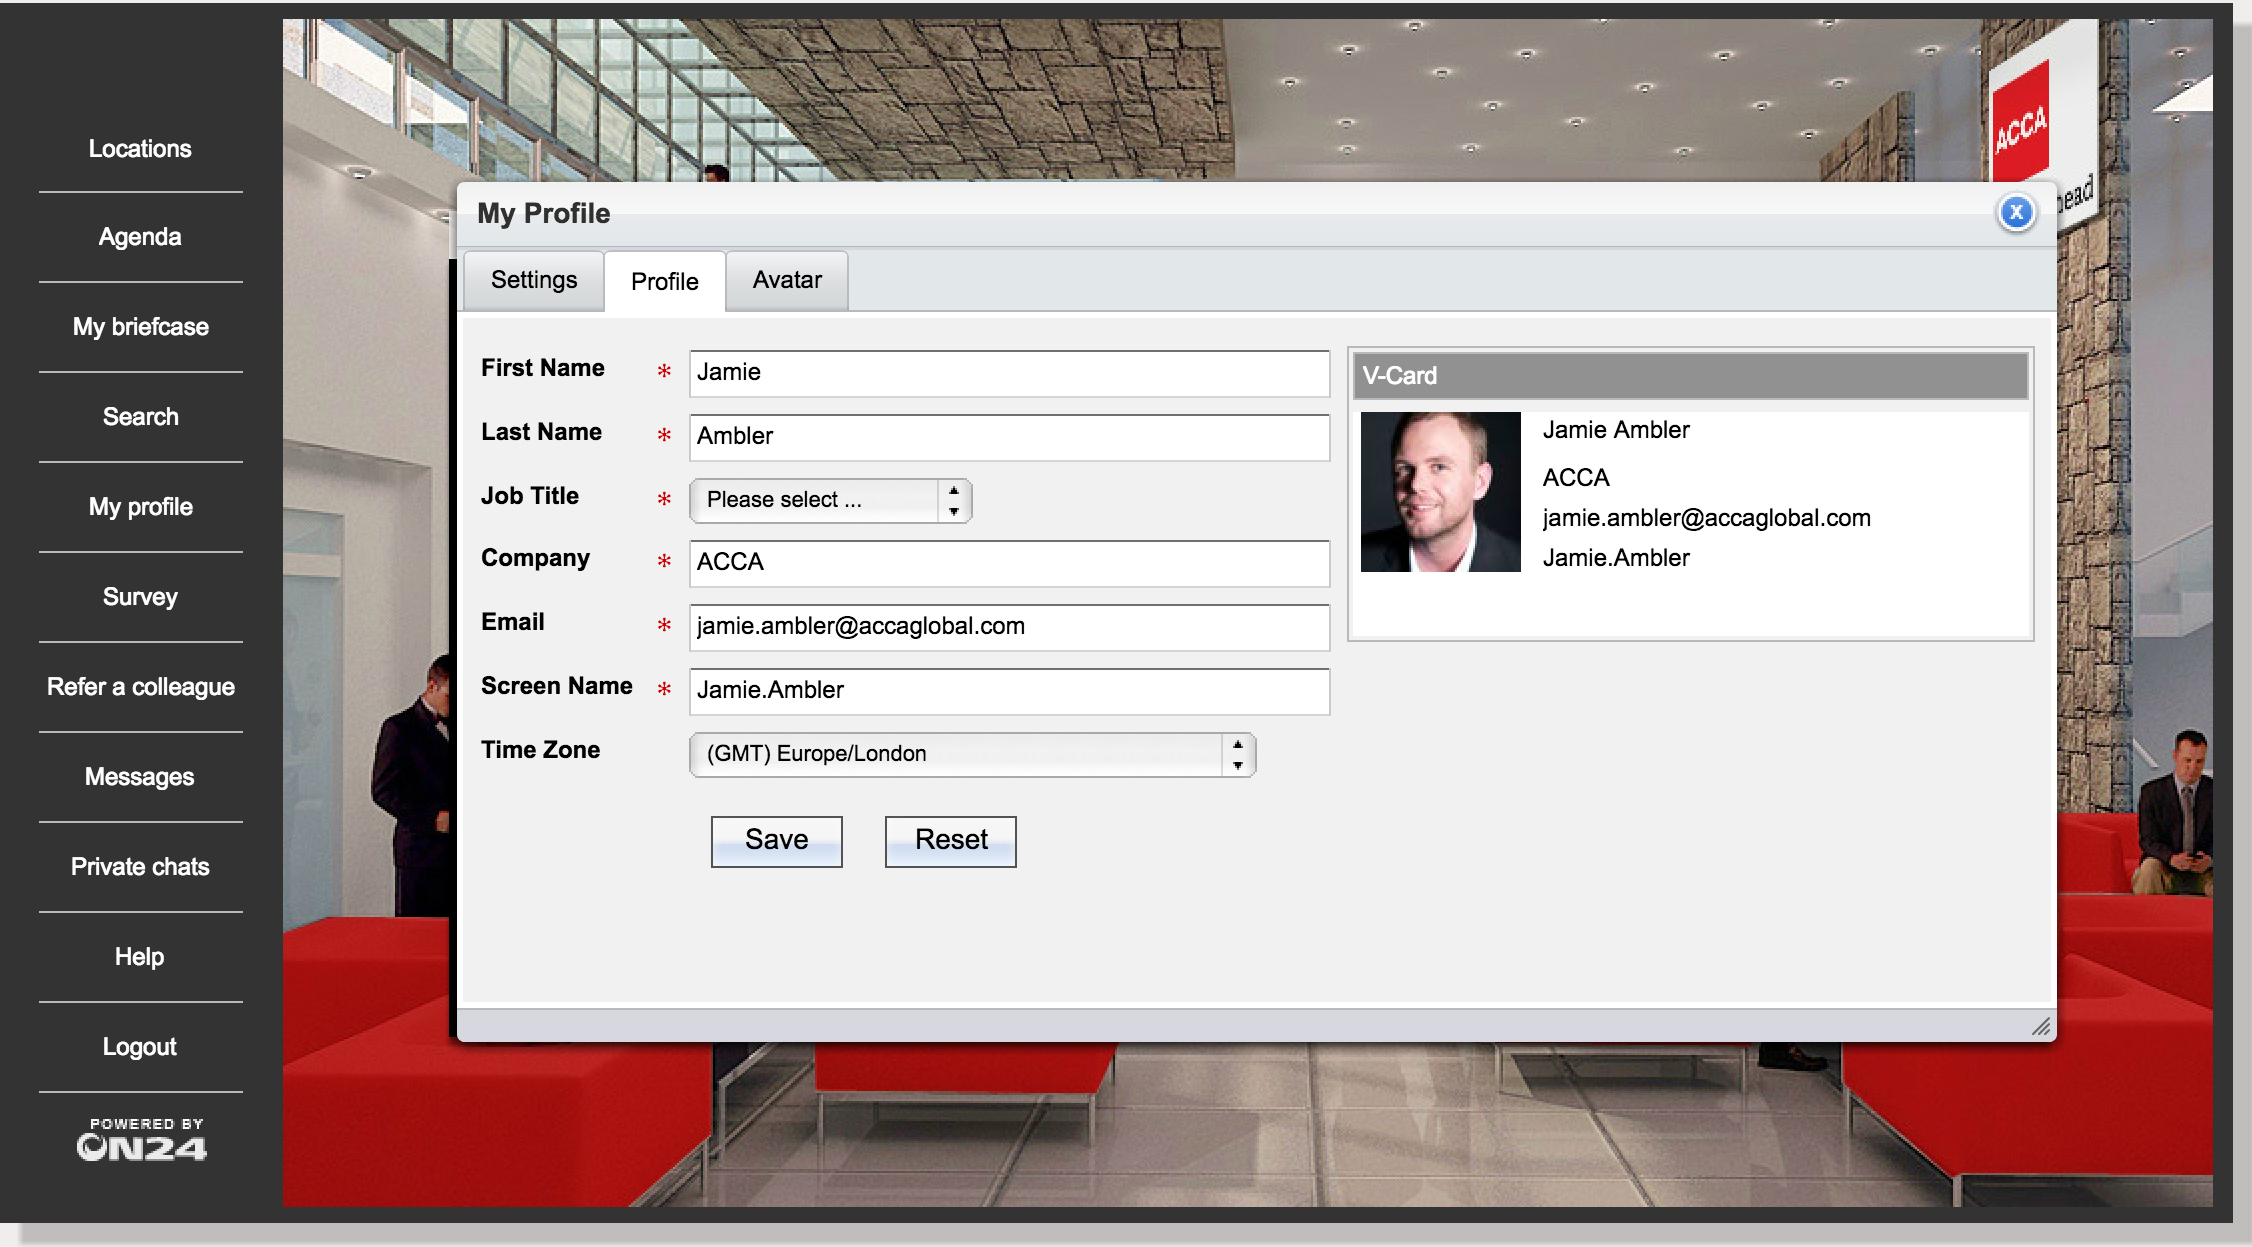Open the Avatar tab

[x=787, y=280]
